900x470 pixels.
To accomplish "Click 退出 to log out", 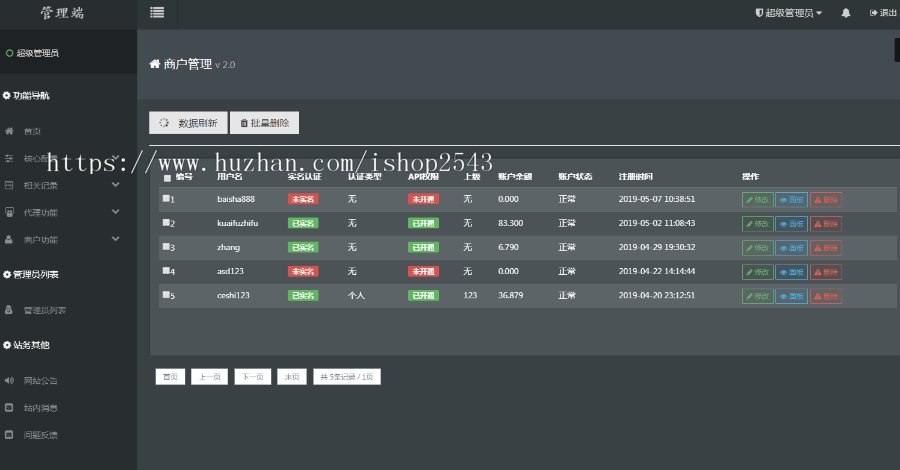I will (883, 13).
